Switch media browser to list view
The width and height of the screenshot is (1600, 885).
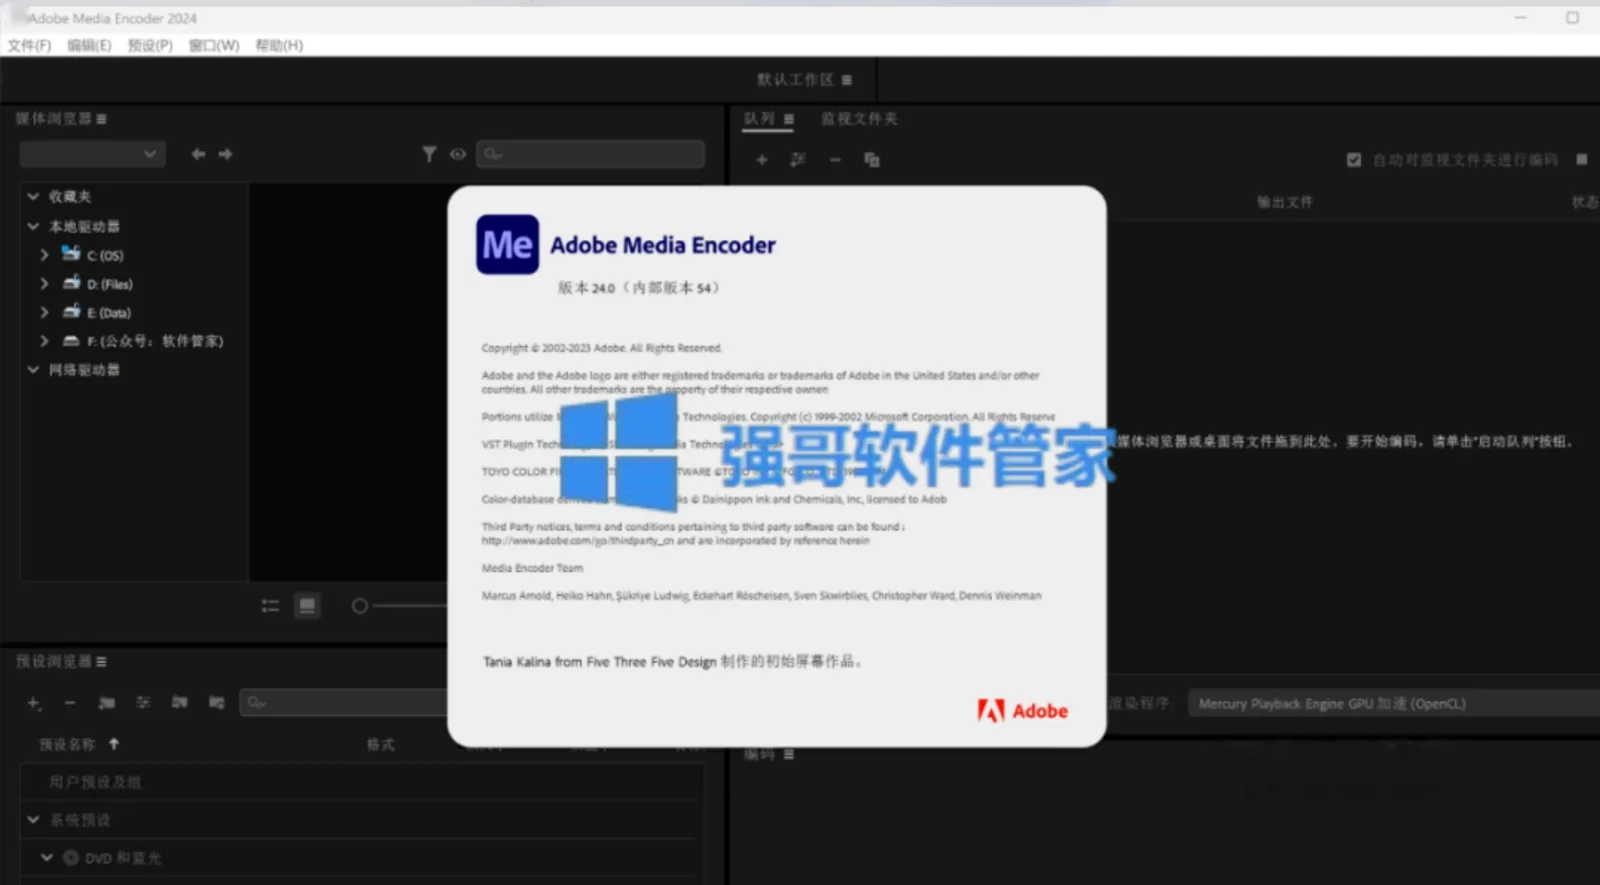[x=270, y=606]
